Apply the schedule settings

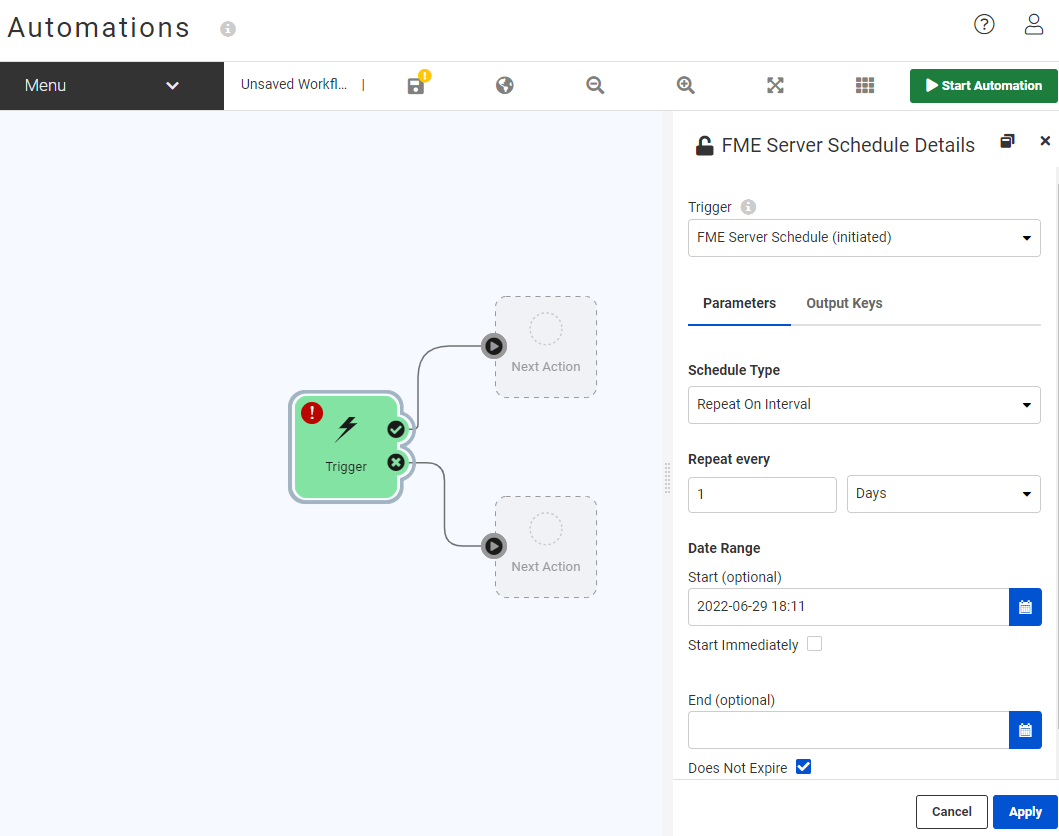1025,811
